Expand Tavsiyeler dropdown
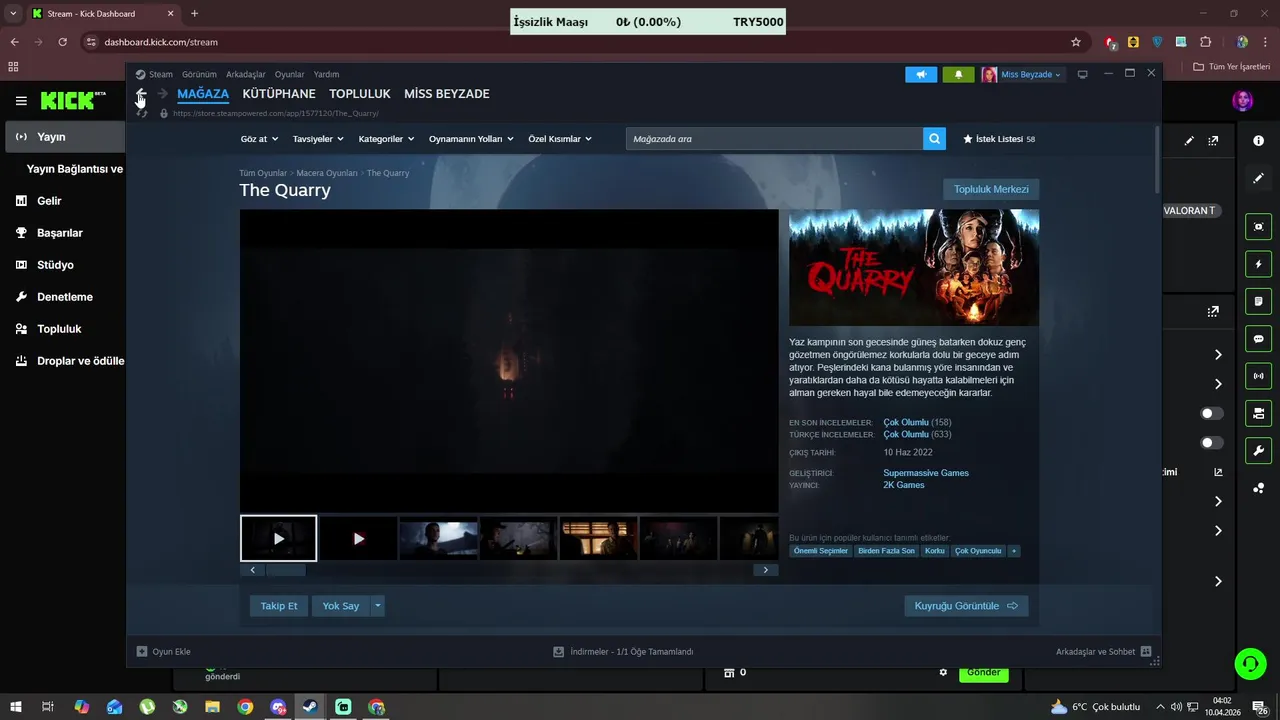The height and width of the screenshot is (720, 1280). coord(318,139)
